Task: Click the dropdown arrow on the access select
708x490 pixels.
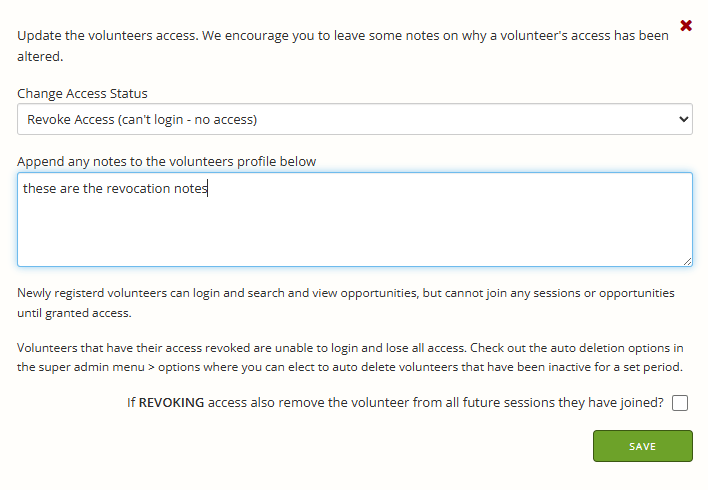Action: [684, 119]
